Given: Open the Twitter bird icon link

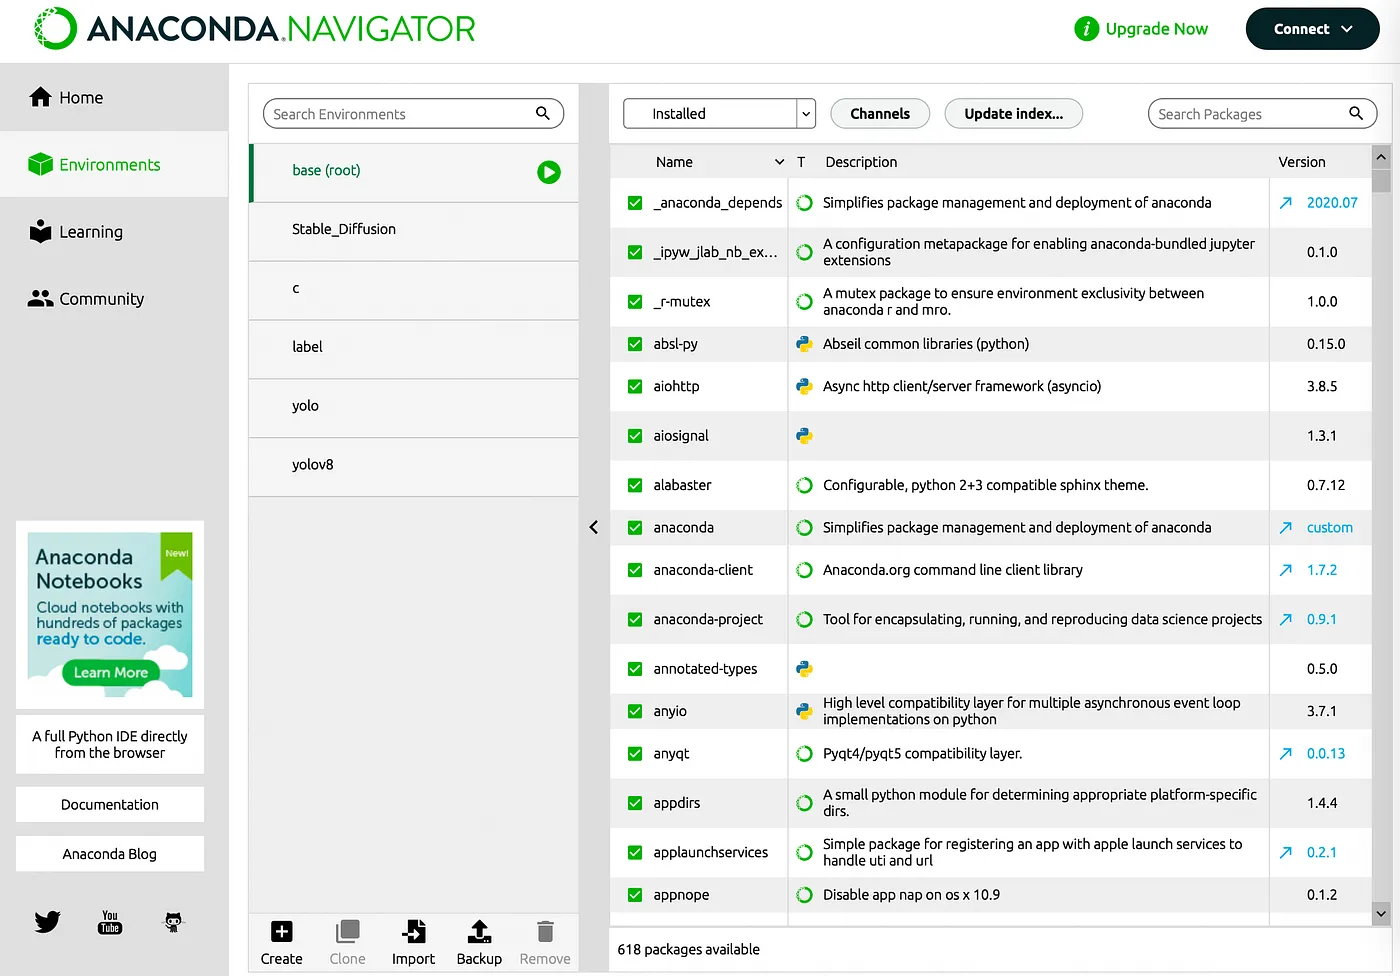Looking at the screenshot, I should 47,921.
